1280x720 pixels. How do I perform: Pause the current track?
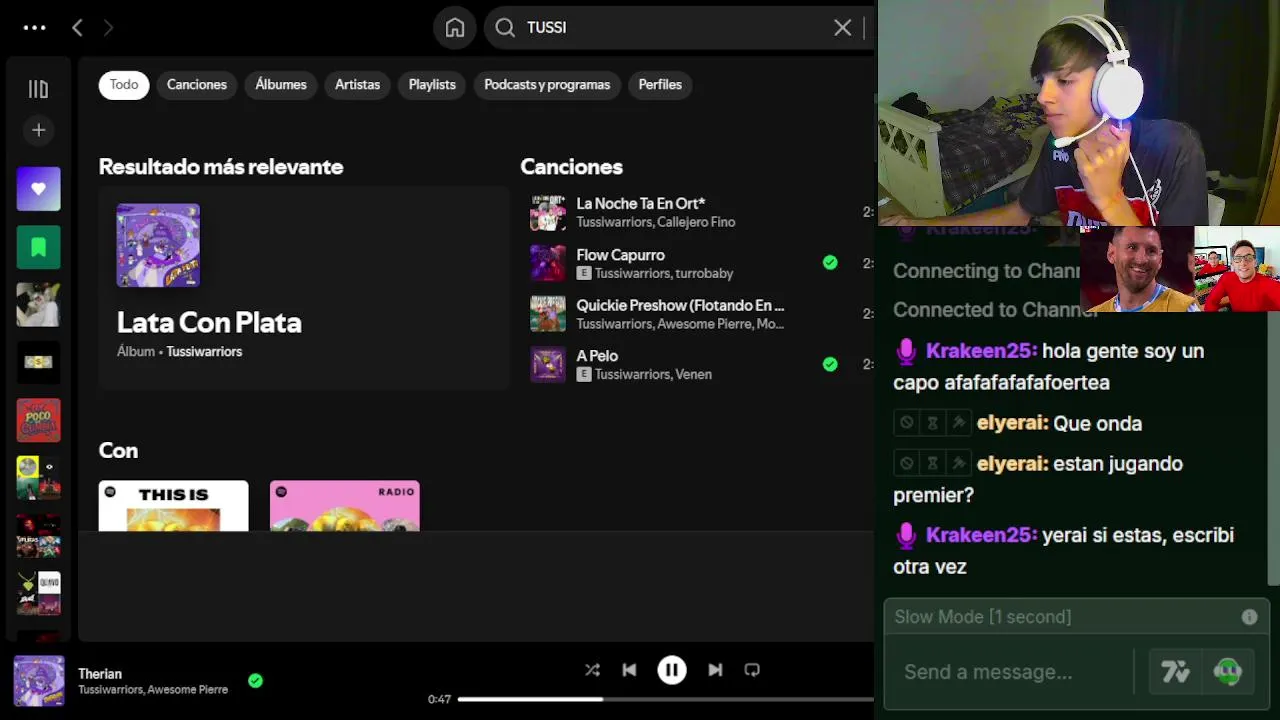(672, 670)
